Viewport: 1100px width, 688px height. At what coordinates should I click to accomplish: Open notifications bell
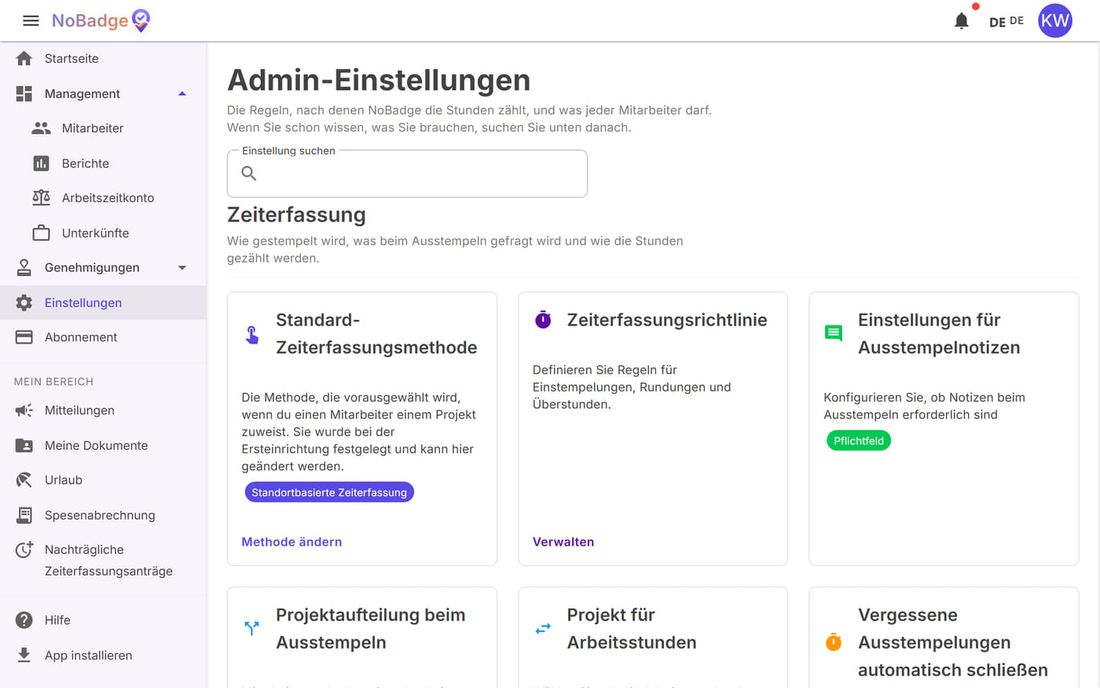961,21
